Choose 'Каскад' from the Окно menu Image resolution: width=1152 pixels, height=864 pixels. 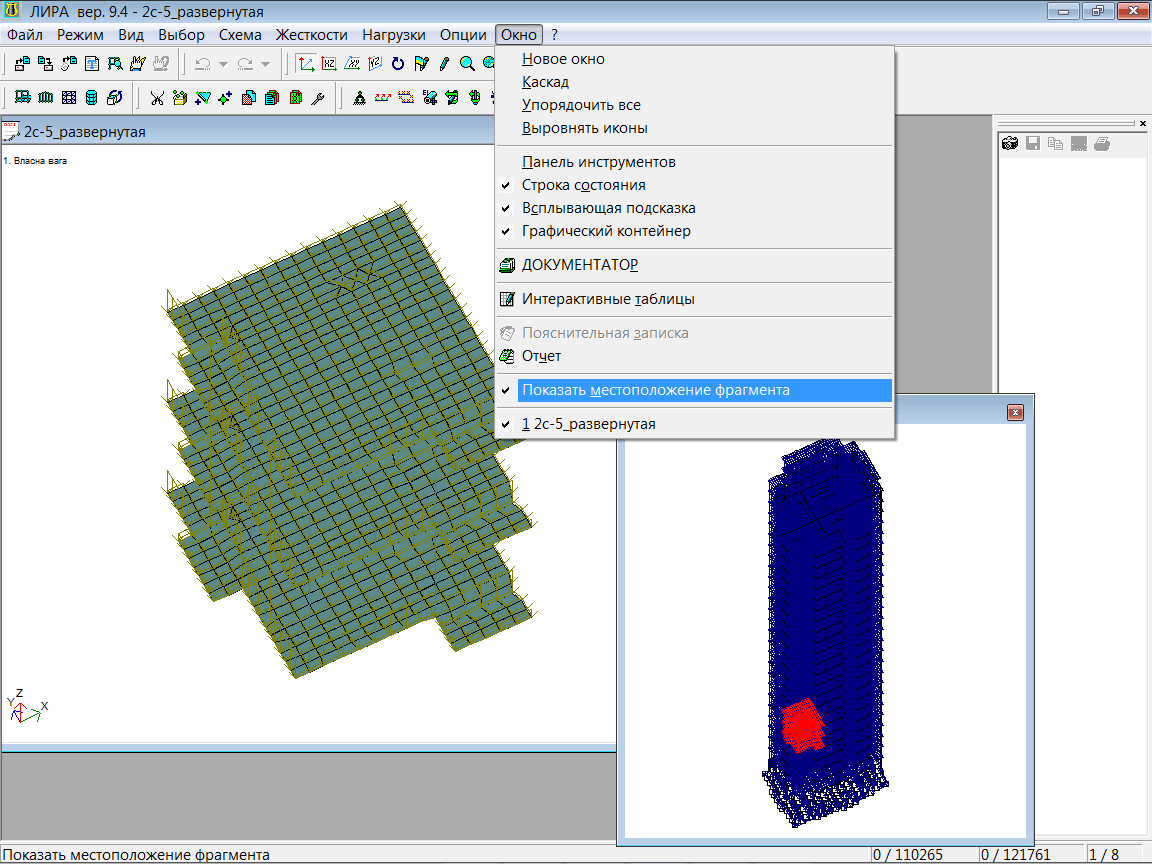click(545, 82)
